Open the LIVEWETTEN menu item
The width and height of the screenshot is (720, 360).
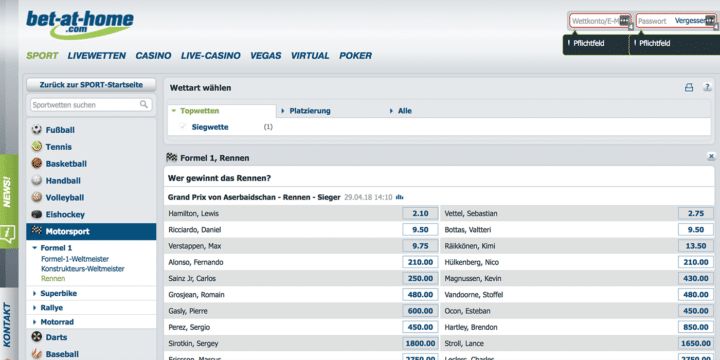coord(97,56)
